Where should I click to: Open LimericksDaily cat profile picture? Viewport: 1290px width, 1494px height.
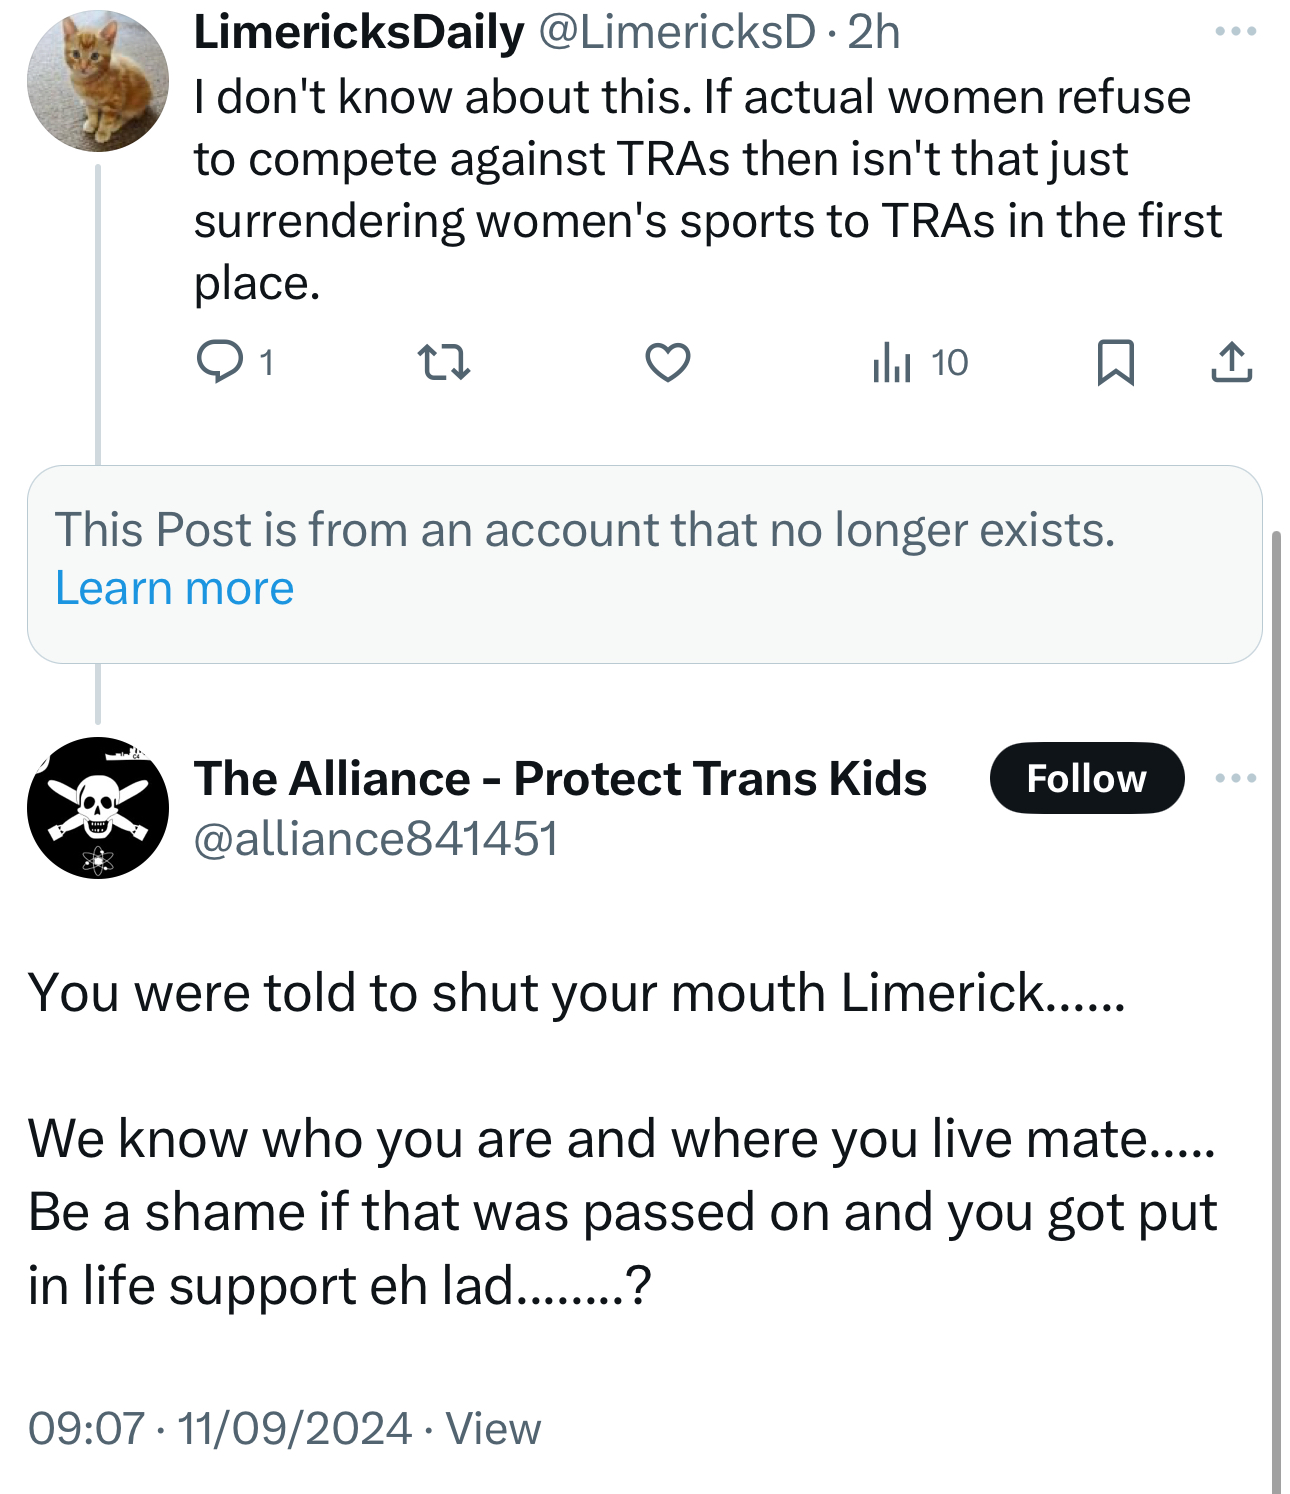pyautogui.click(x=98, y=81)
